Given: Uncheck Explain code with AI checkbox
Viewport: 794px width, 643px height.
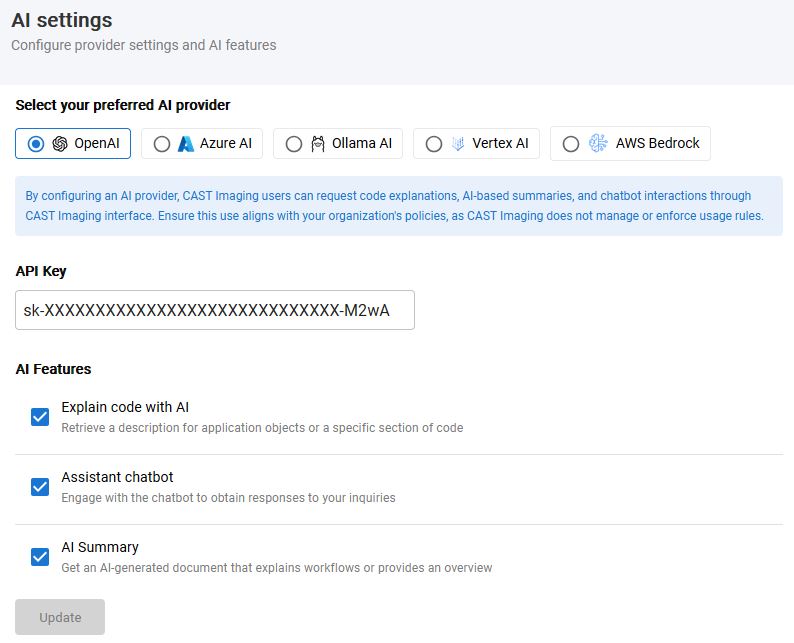Looking at the screenshot, I should (40, 417).
